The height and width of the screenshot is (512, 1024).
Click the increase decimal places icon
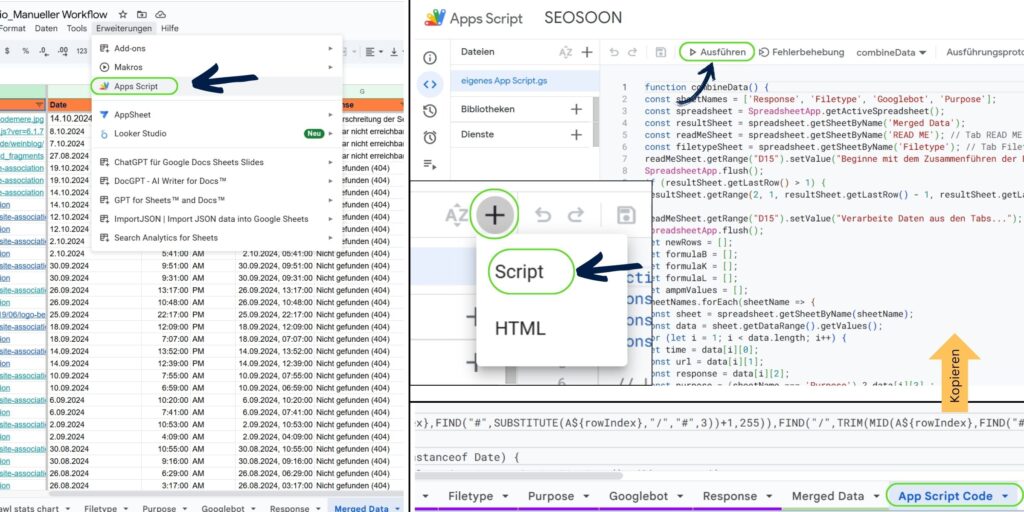(63, 51)
